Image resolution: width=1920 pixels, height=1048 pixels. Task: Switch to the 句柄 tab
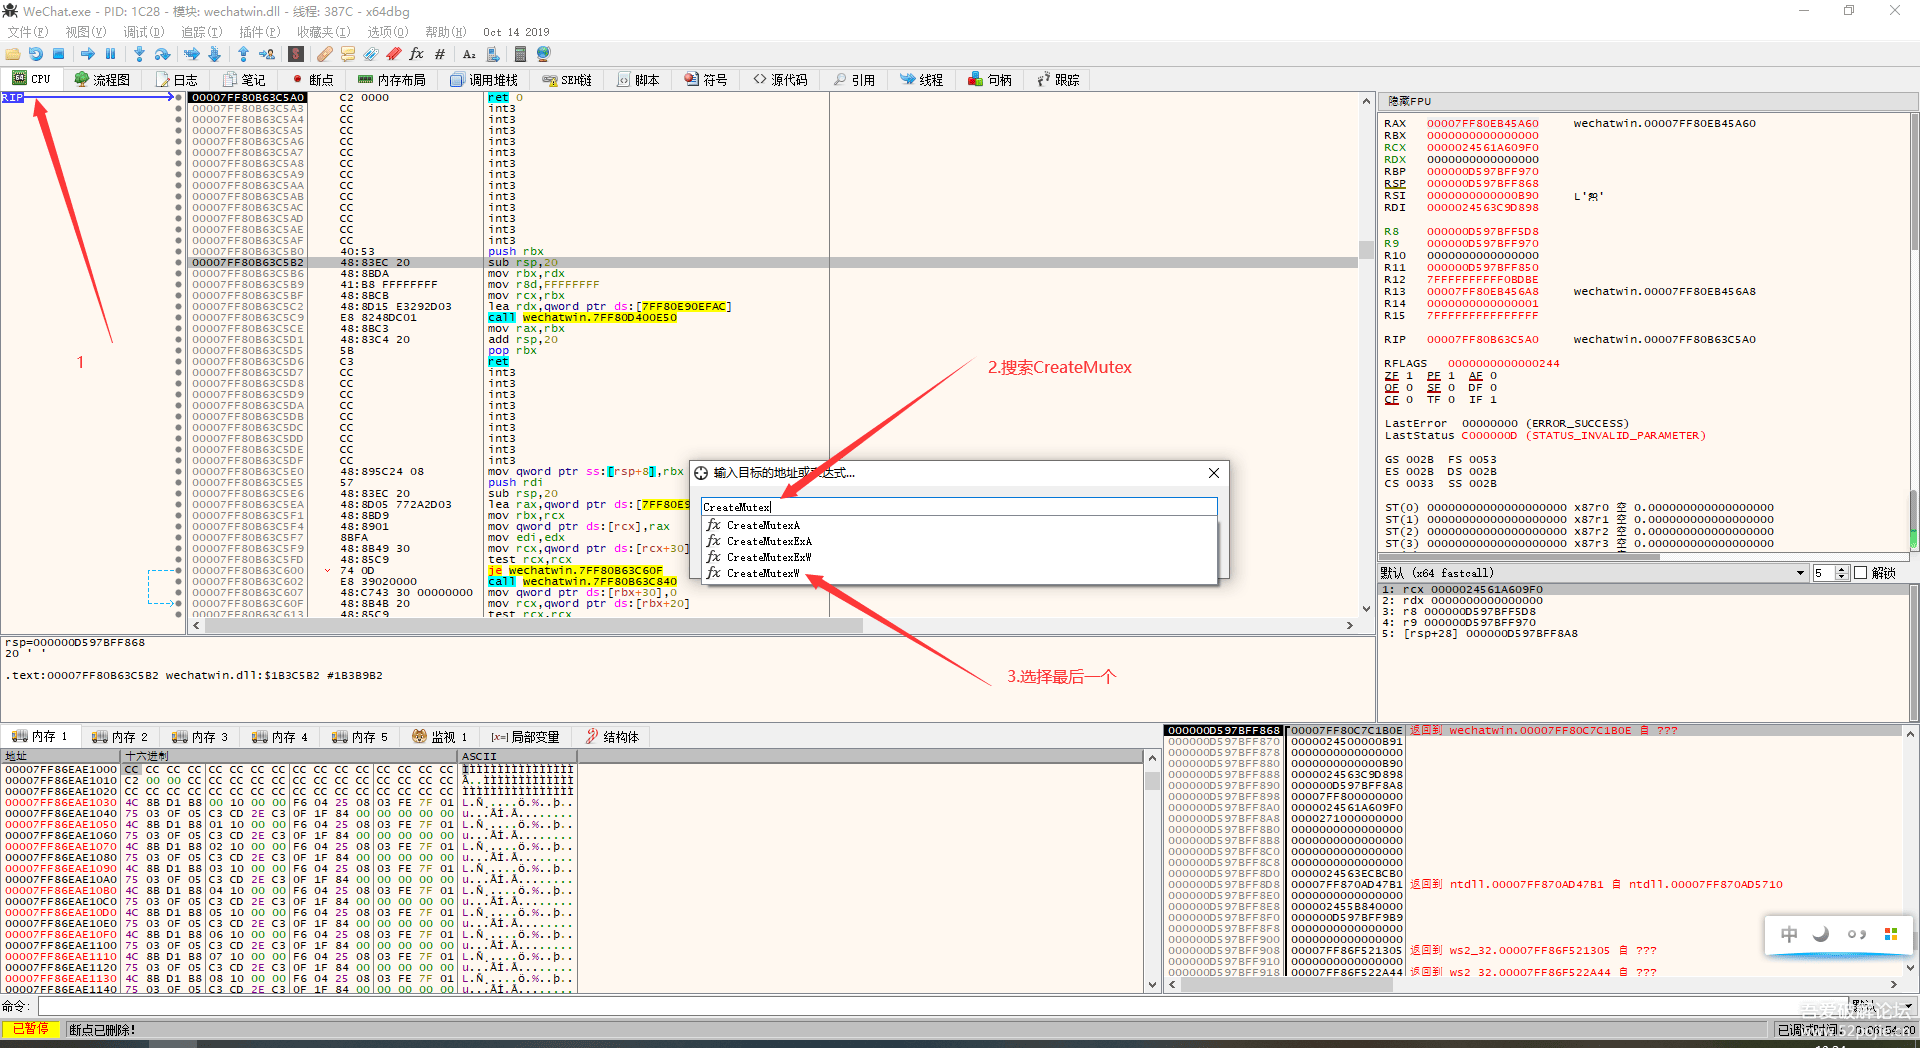click(990, 80)
